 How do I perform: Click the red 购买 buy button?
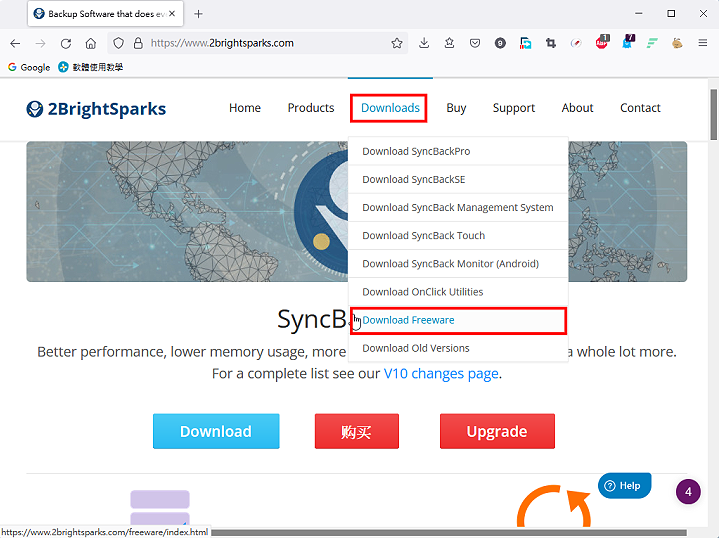click(357, 431)
